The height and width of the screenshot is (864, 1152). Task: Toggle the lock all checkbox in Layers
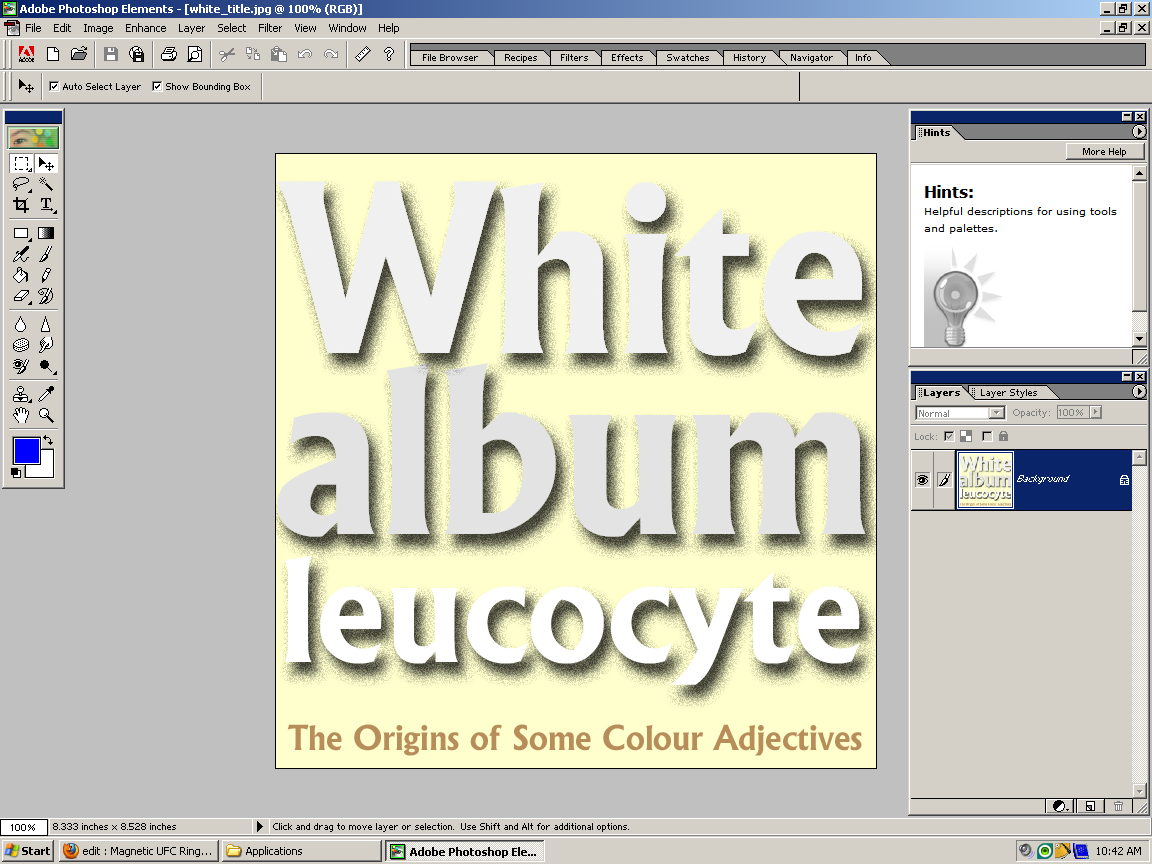(987, 436)
